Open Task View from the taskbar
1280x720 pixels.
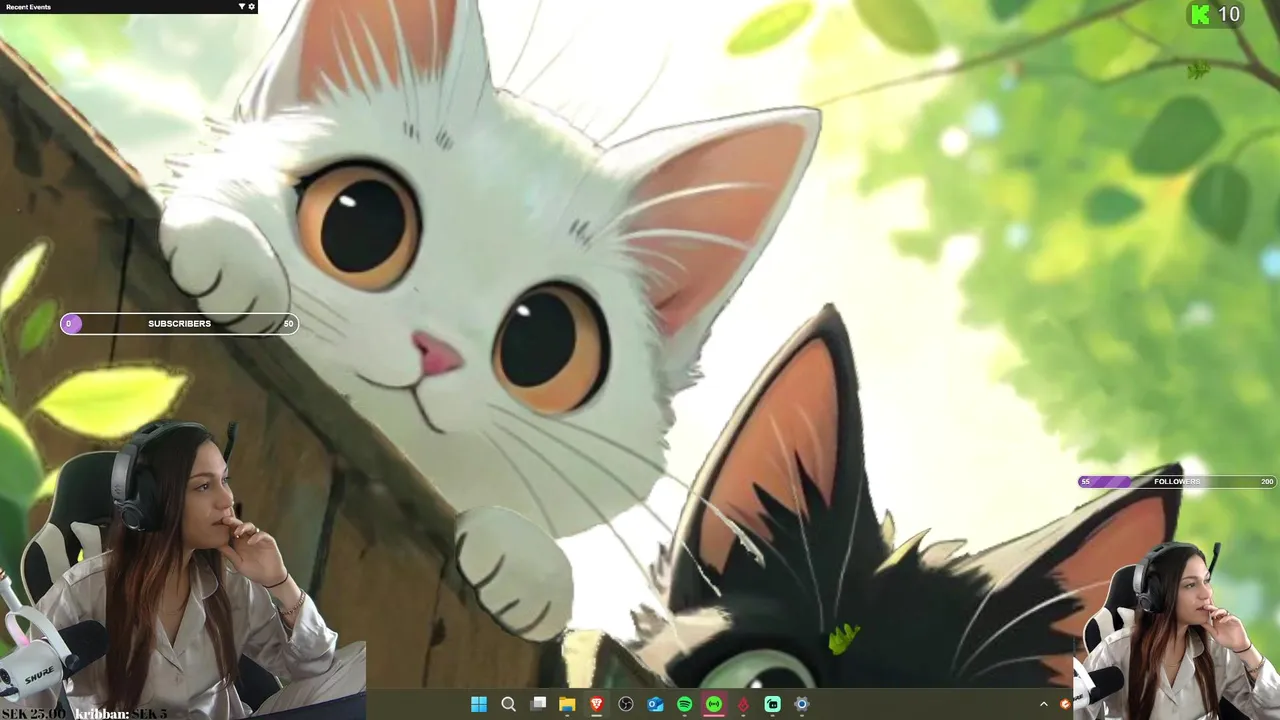pos(538,704)
